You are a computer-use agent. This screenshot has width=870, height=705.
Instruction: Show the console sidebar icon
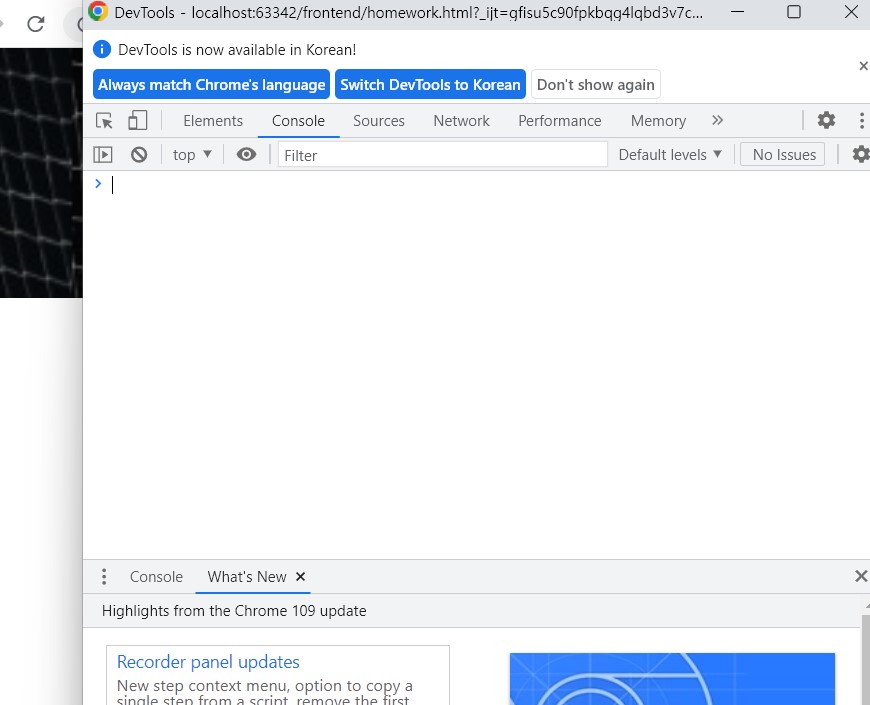click(103, 154)
